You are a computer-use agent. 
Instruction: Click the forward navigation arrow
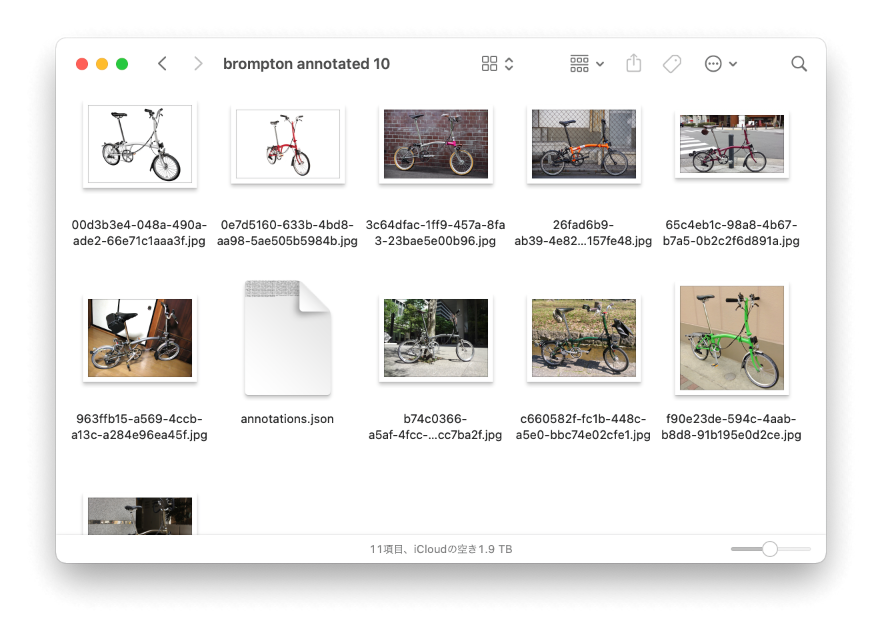pos(198,64)
